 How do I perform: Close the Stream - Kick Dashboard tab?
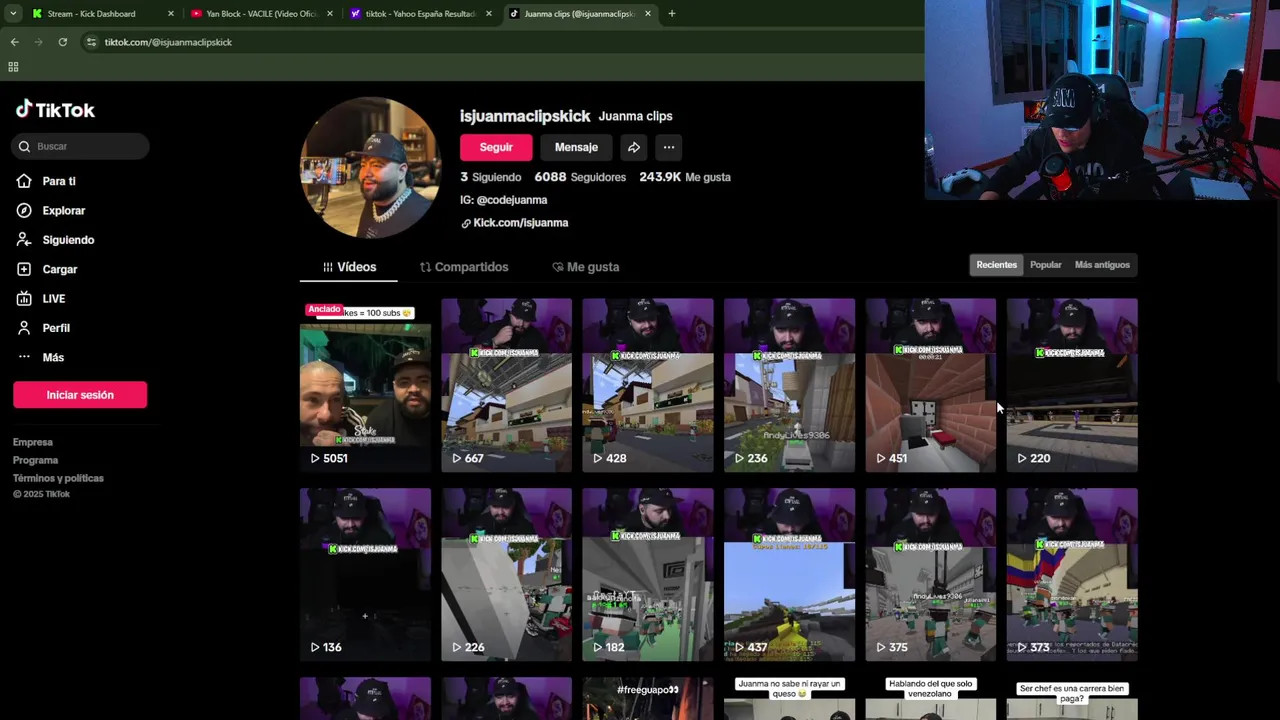coord(171,14)
